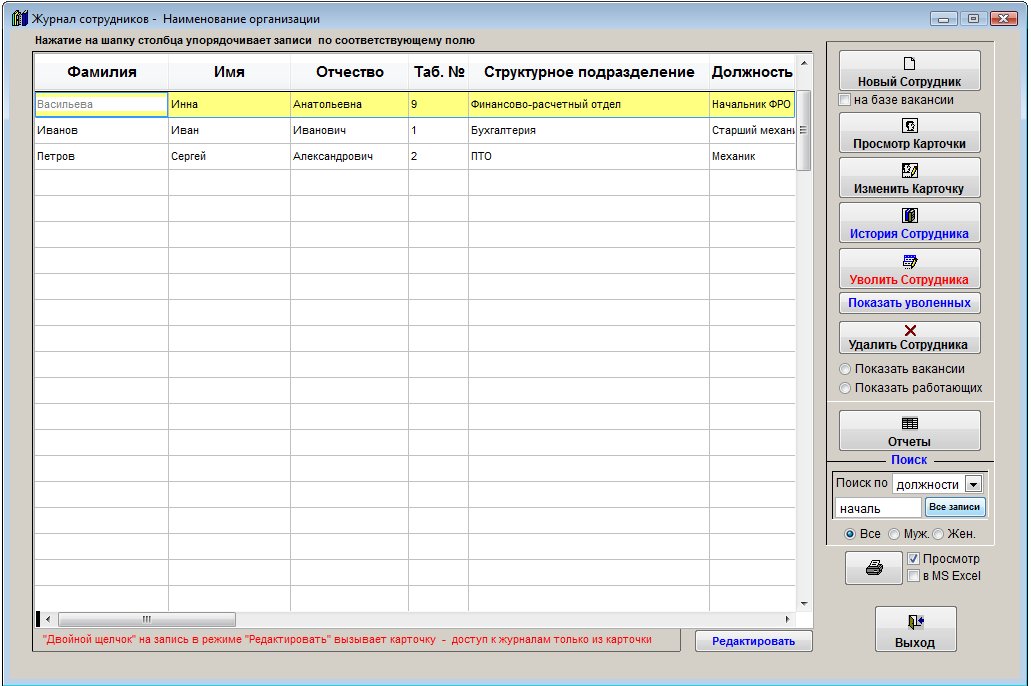Viewport: 1031px width, 686px height.
Task: Click the printer icon button
Action: click(x=874, y=568)
